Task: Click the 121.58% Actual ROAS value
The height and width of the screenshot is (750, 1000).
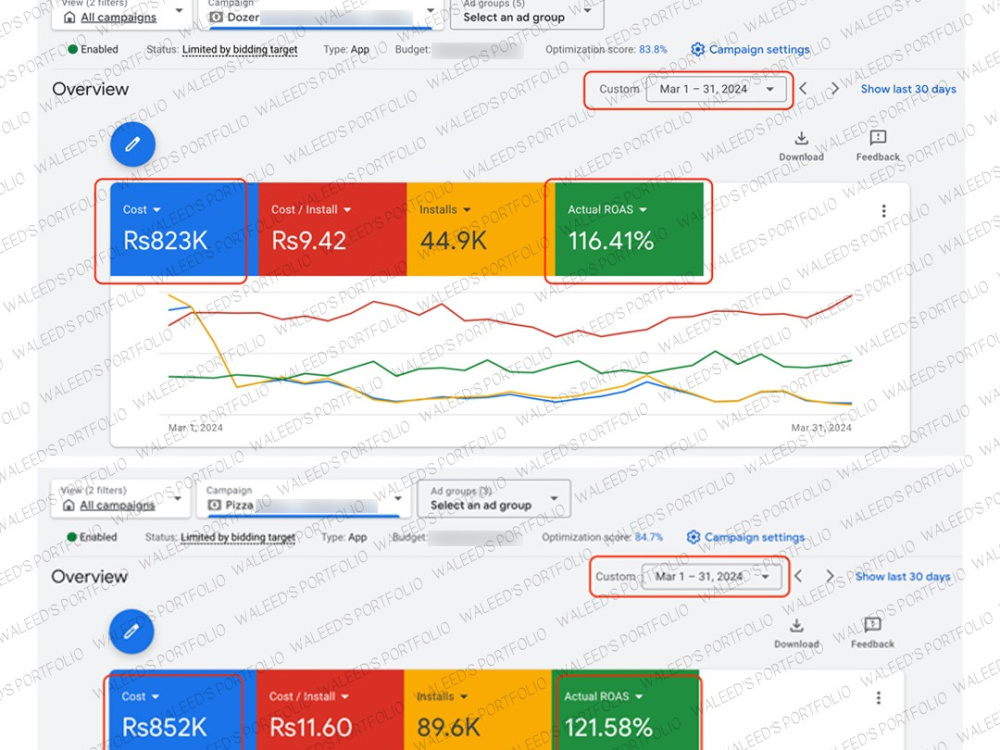Action: (608, 728)
